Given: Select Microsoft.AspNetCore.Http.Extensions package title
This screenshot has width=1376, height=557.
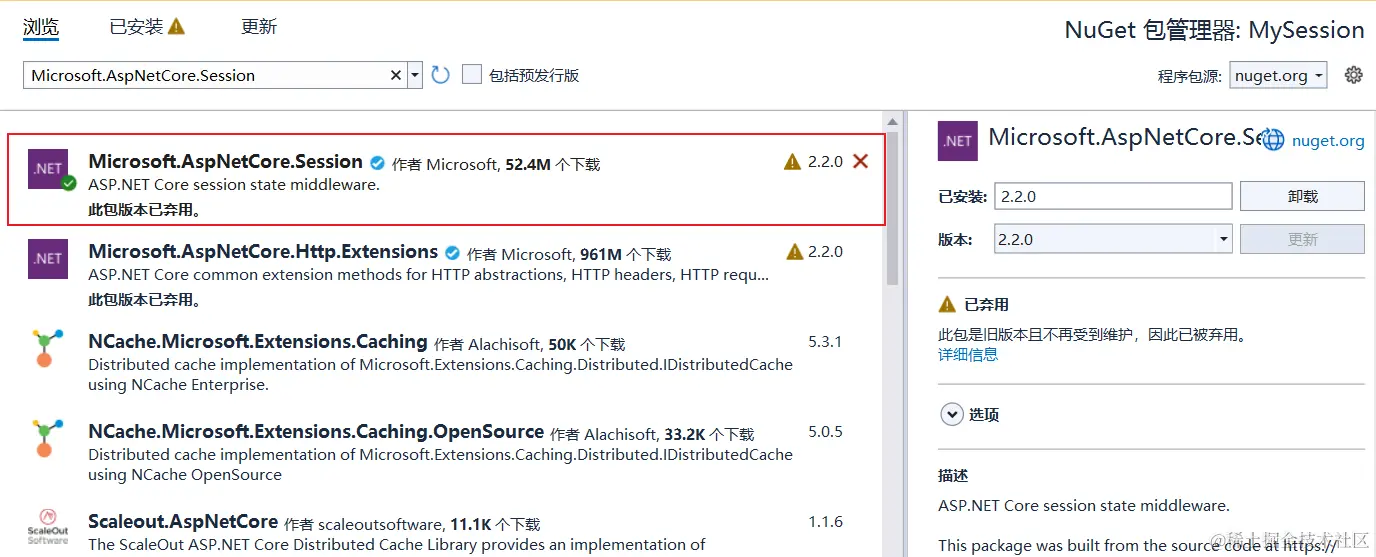Looking at the screenshot, I should point(263,251).
